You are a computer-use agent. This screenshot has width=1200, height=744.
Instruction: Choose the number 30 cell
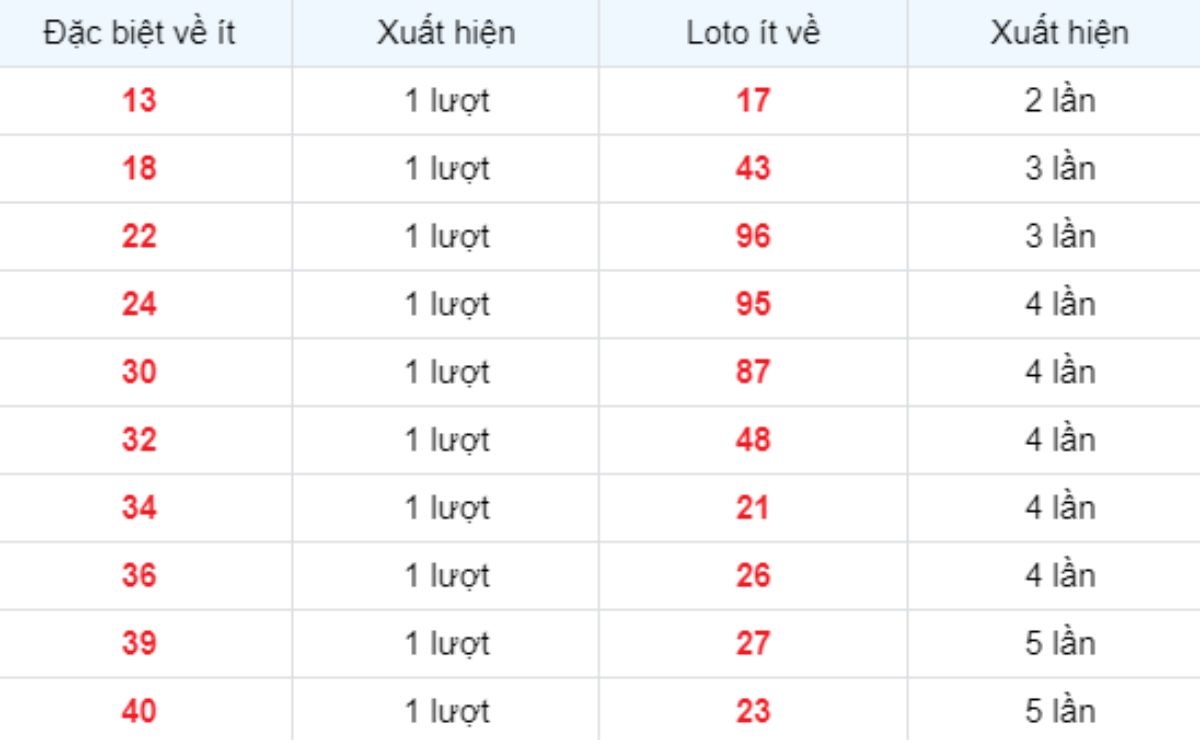[x=139, y=372]
